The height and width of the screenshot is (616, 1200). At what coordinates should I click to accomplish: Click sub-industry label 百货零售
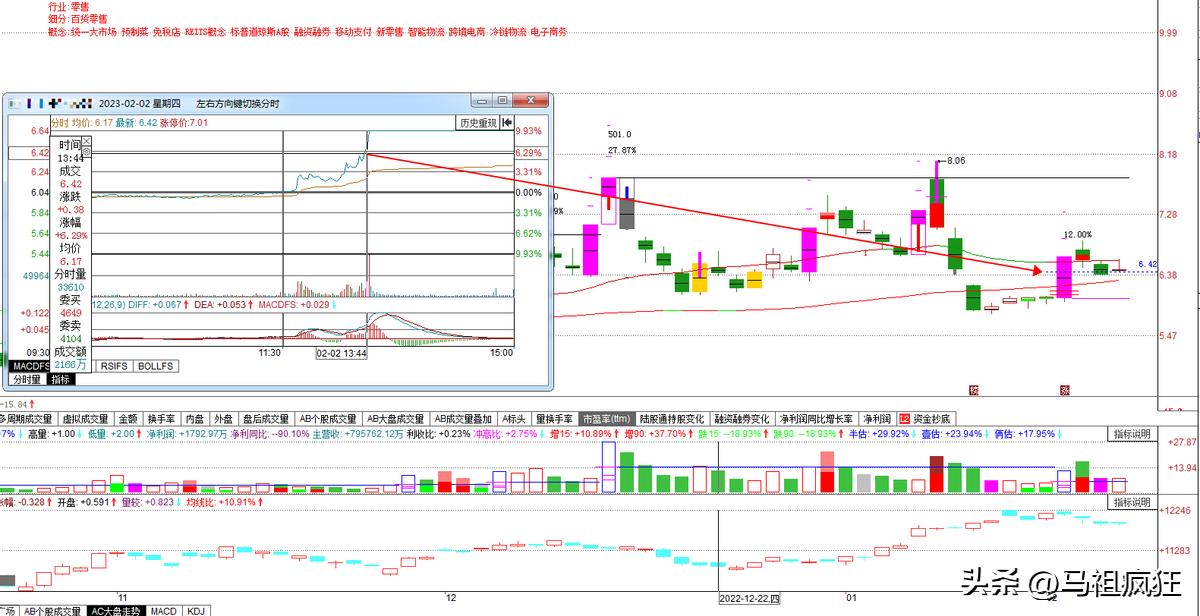tap(89, 19)
